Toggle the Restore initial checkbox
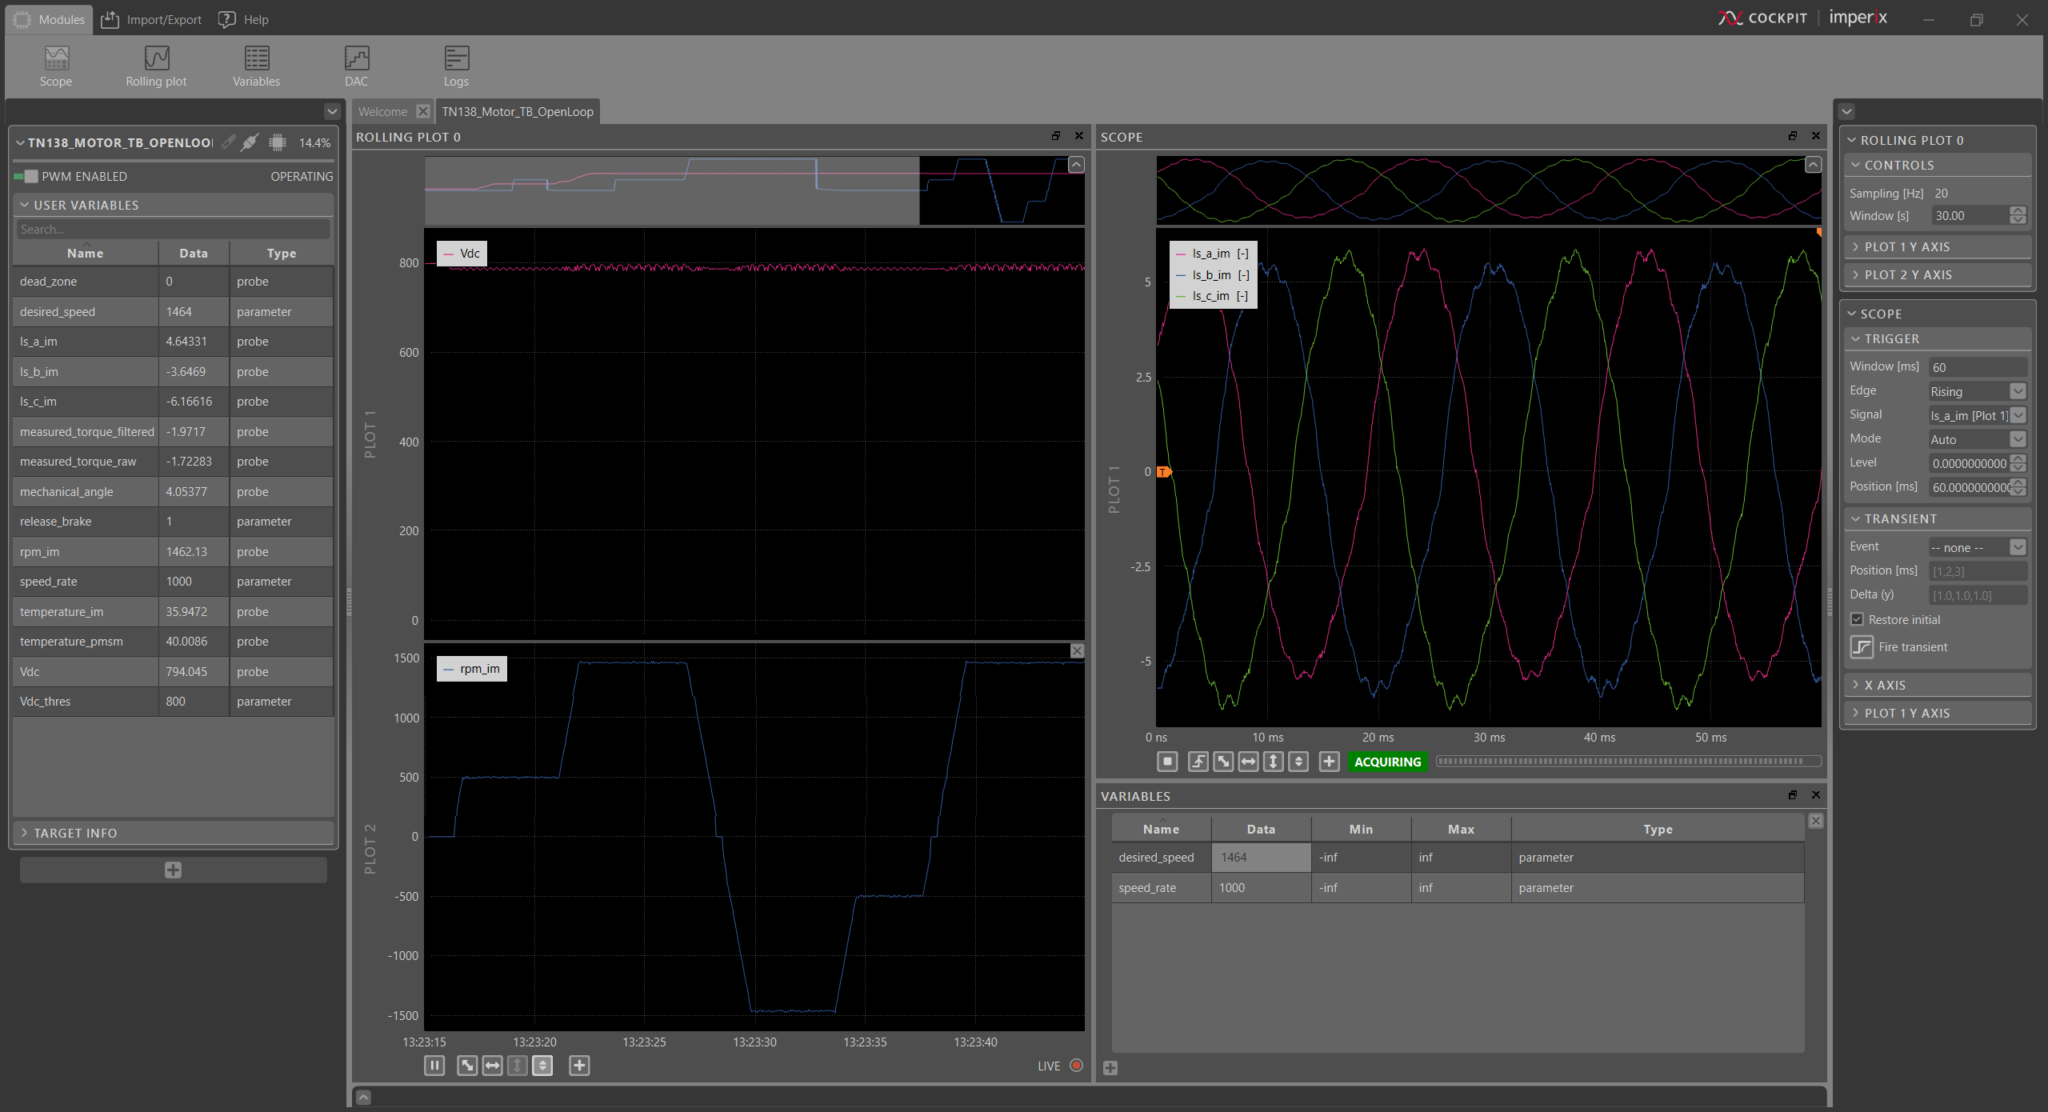The width and height of the screenshot is (2048, 1112). tap(1857, 620)
